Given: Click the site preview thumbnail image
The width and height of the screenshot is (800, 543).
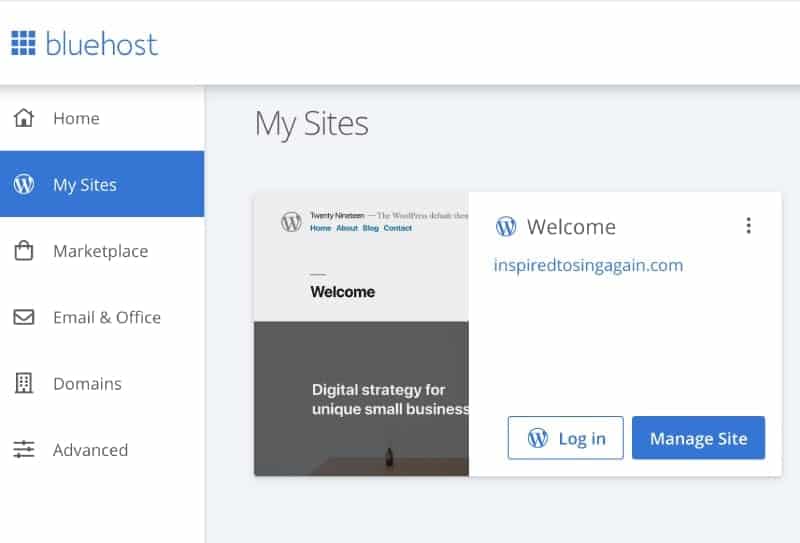Looking at the screenshot, I should tap(361, 334).
